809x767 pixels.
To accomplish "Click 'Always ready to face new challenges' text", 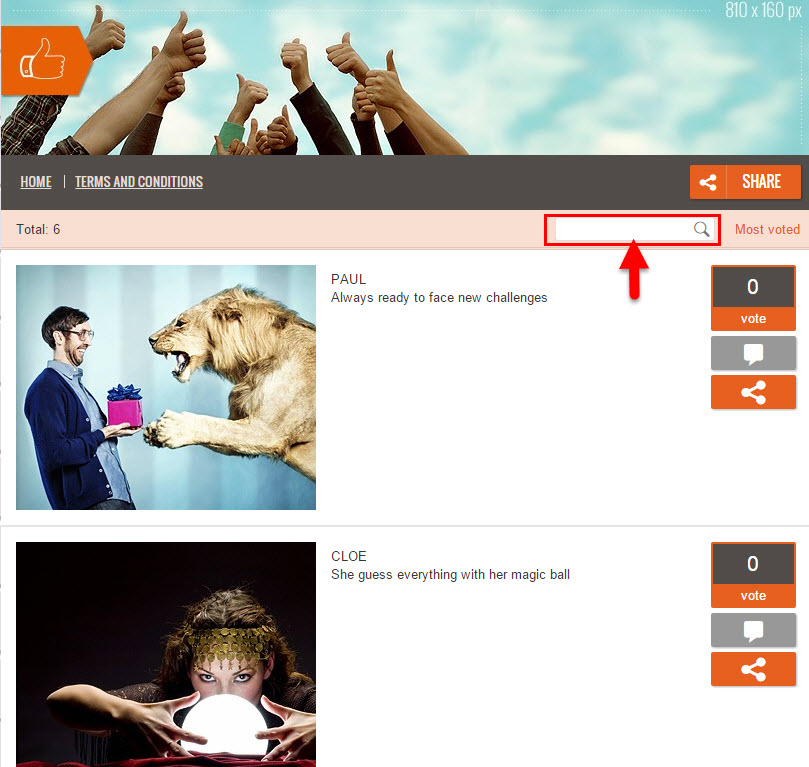I will coord(439,298).
